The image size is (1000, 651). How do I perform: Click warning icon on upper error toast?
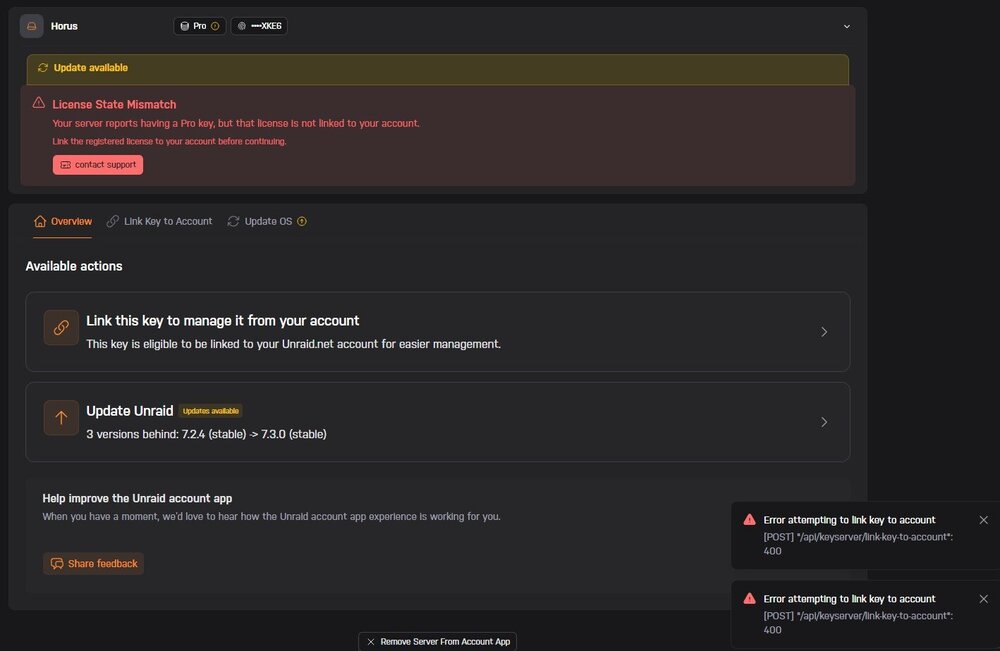(x=749, y=520)
